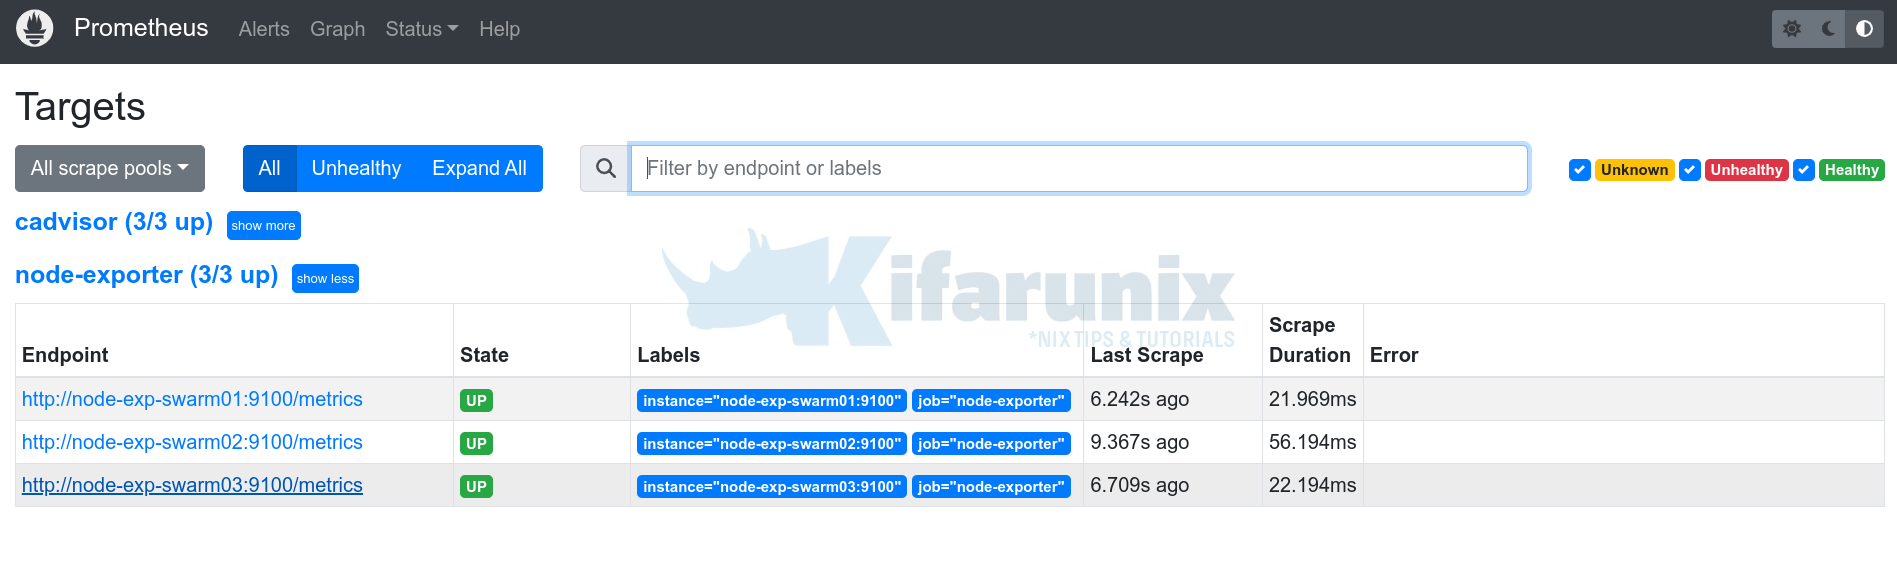Open the Graph page
The width and height of the screenshot is (1897, 574).
pyautogui.click(x=337, y=29)
